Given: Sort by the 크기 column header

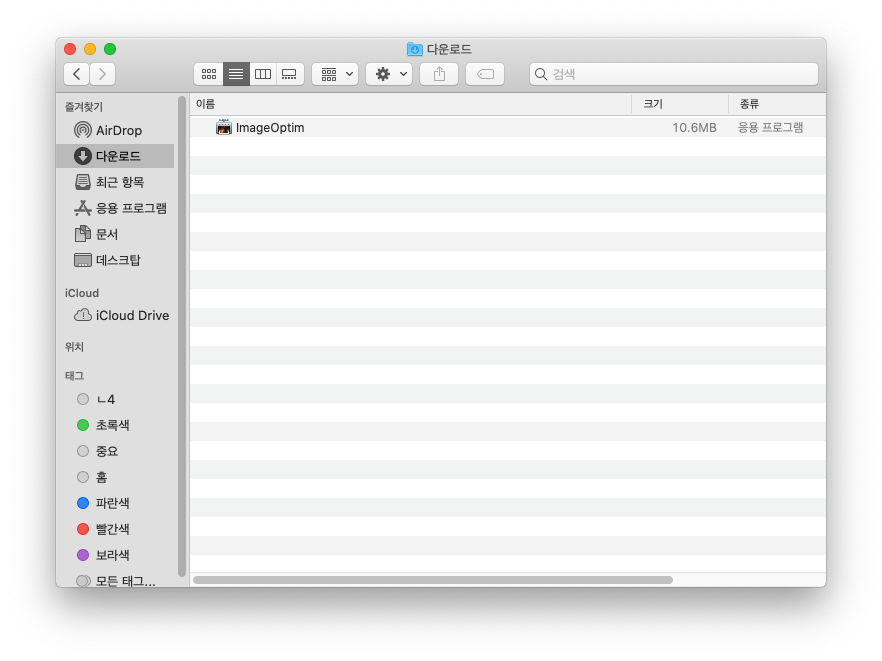Looking at the screenshot, I should click(x=680, y=104).
